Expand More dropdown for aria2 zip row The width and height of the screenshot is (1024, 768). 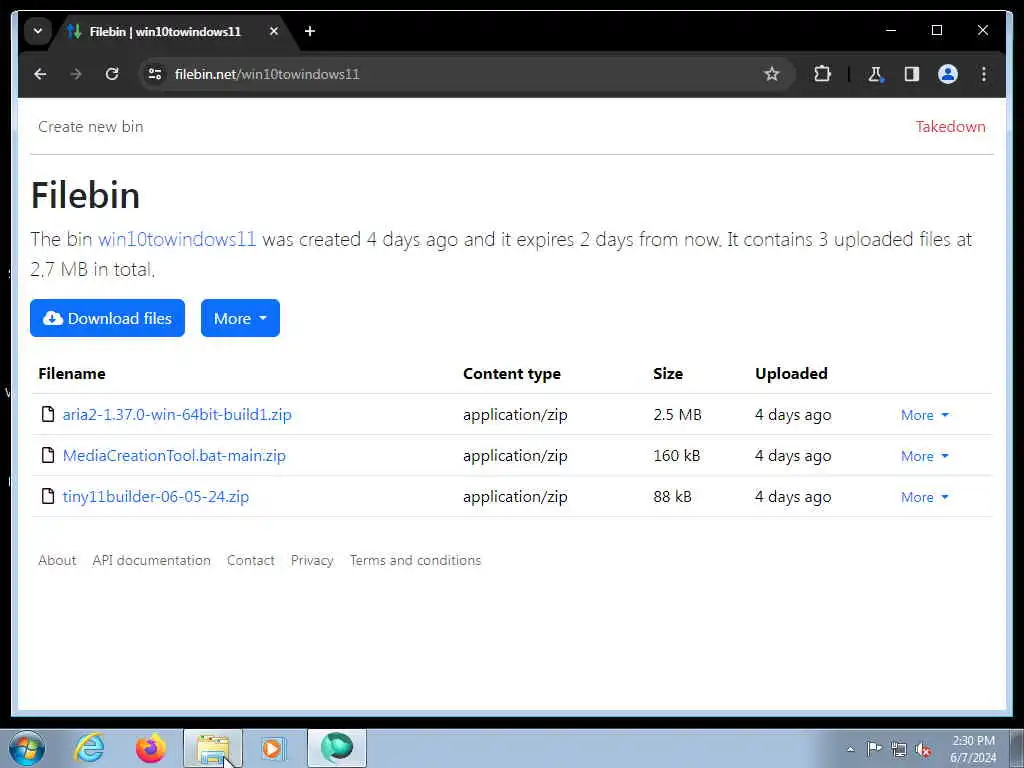[925, 415]
